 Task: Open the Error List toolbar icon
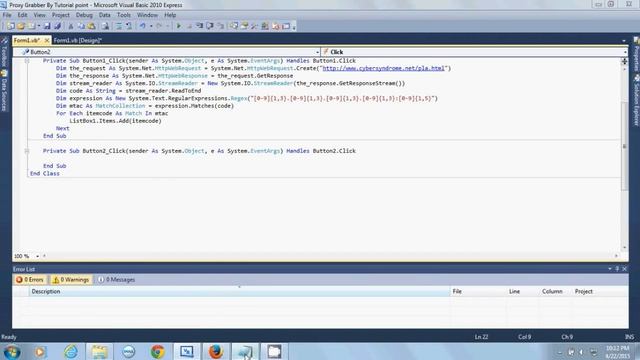point(276,26)
